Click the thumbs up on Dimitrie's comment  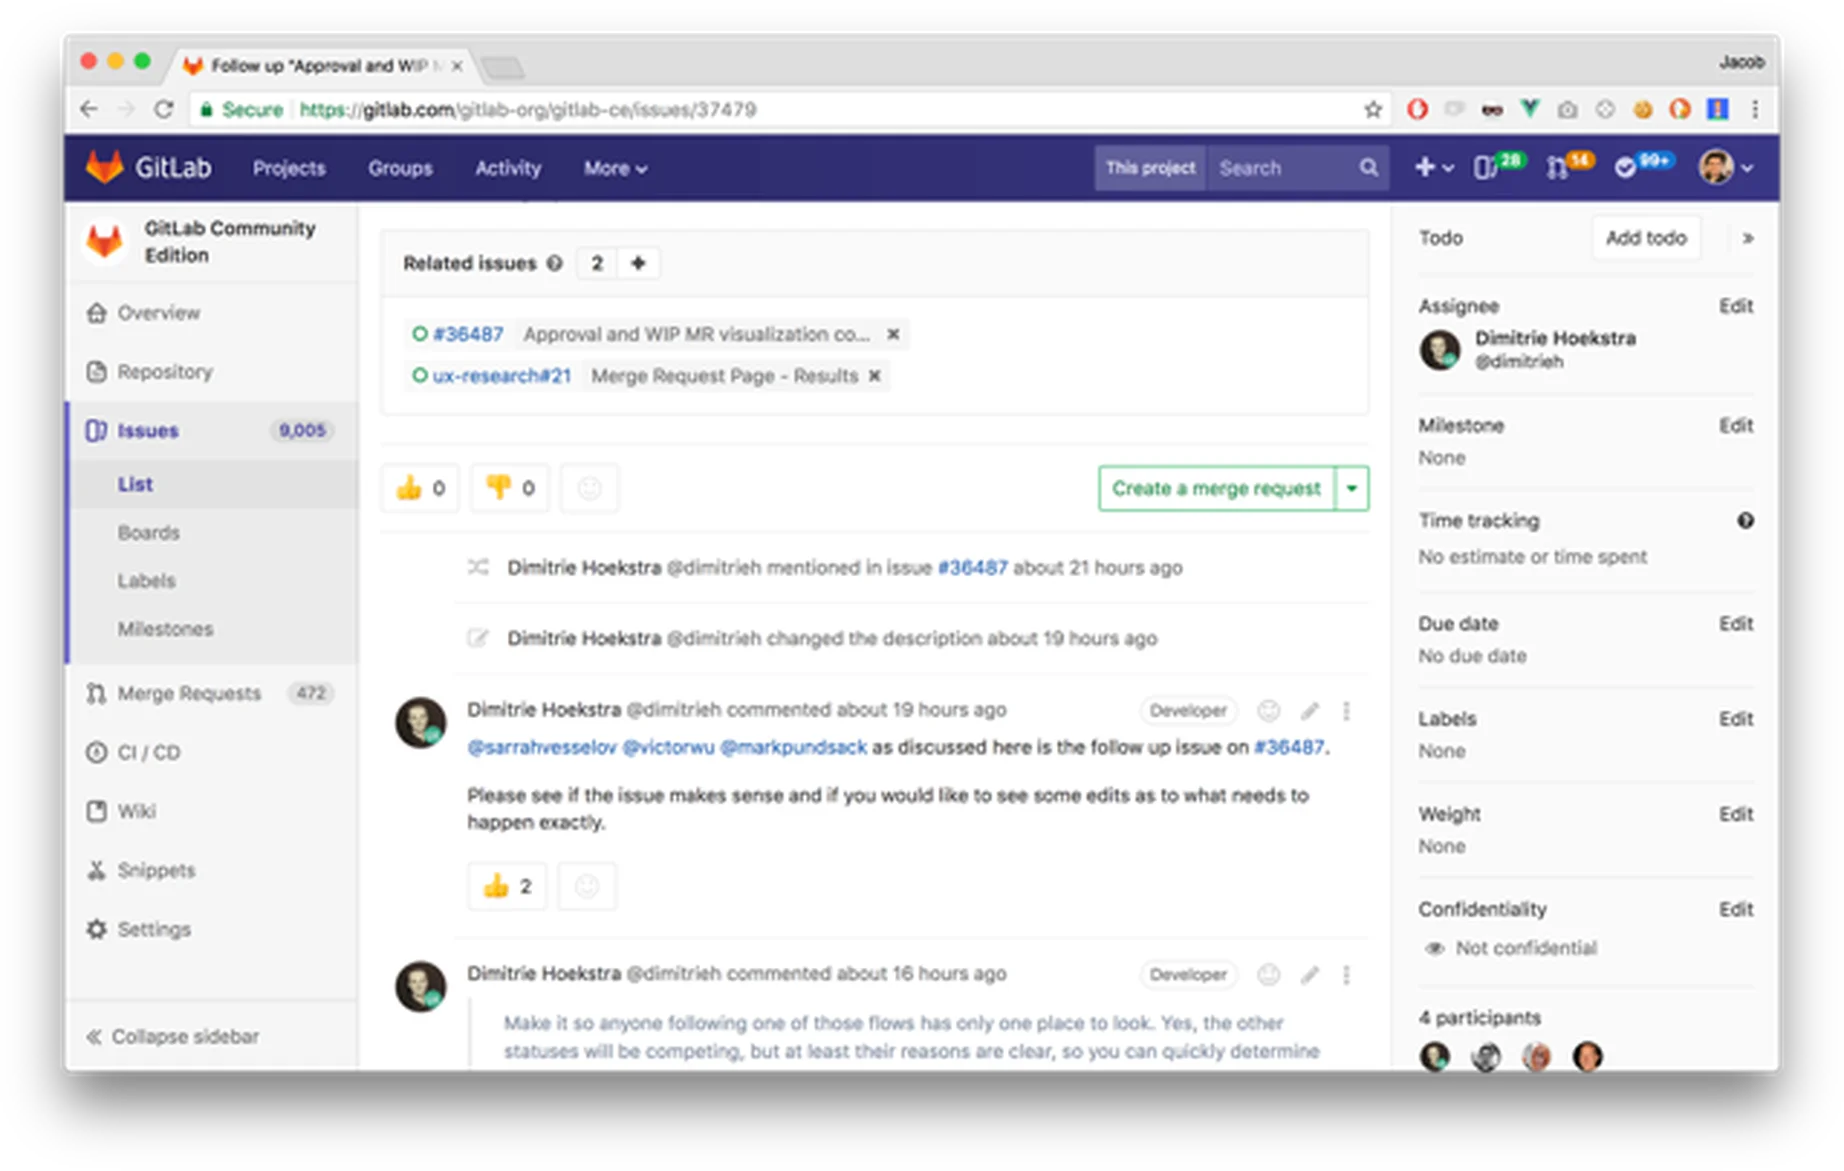pos(506,886)
